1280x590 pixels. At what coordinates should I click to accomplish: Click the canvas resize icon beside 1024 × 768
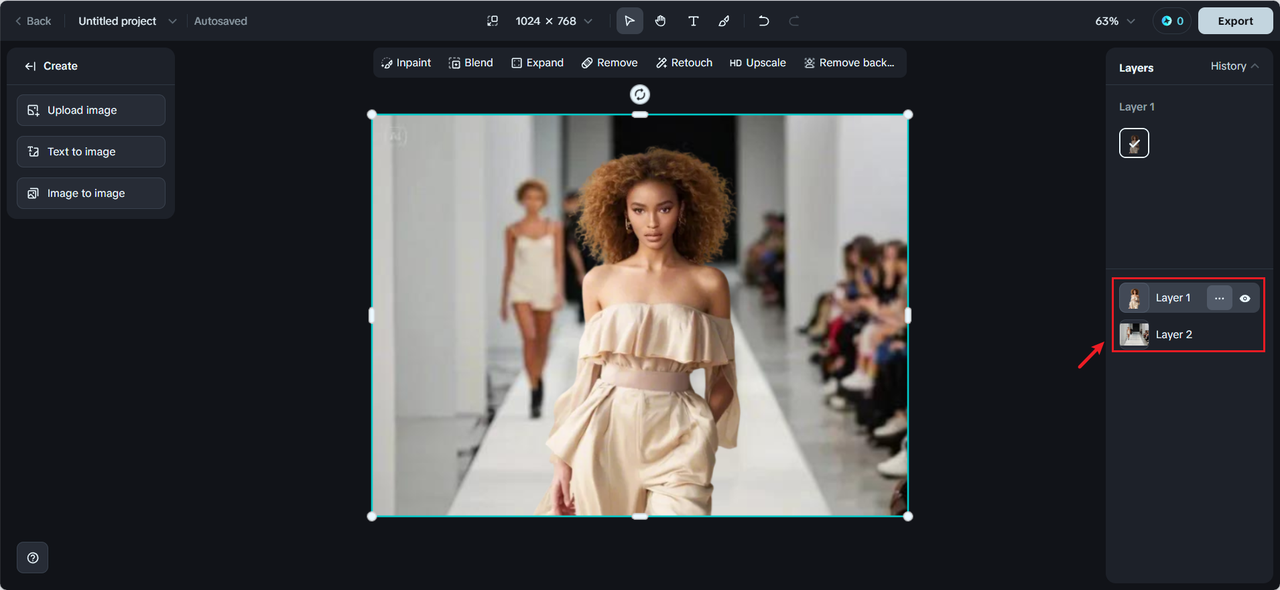pyautogui.click(x=492, y=21)
